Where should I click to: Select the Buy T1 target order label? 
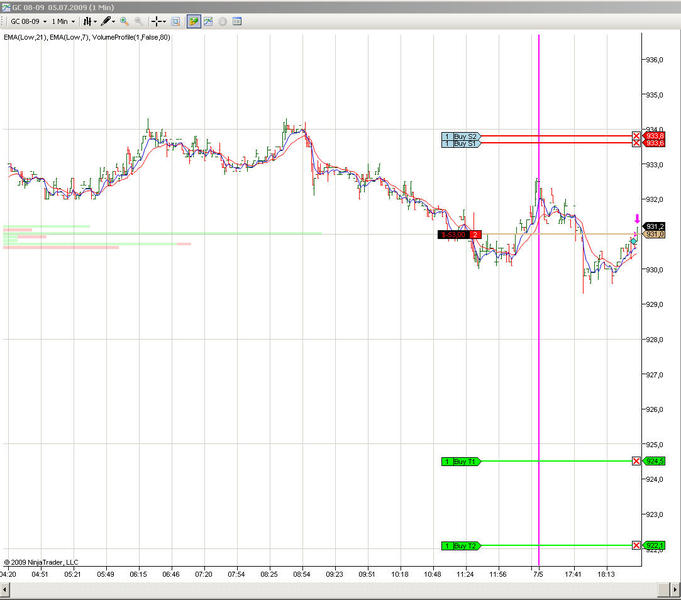[x=461, y=461]
